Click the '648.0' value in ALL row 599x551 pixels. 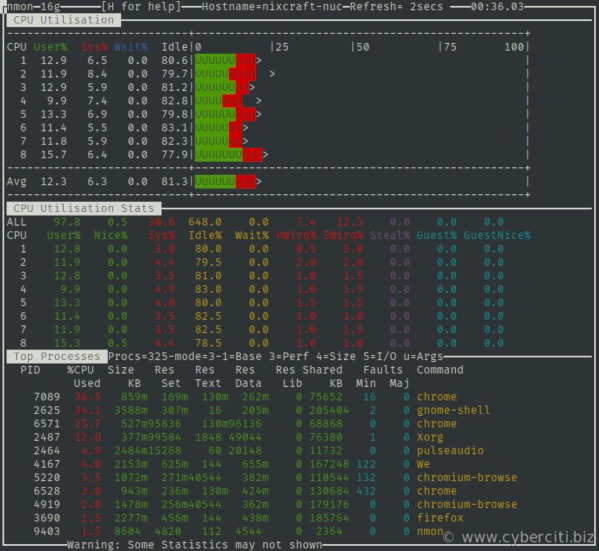[205, 222]
